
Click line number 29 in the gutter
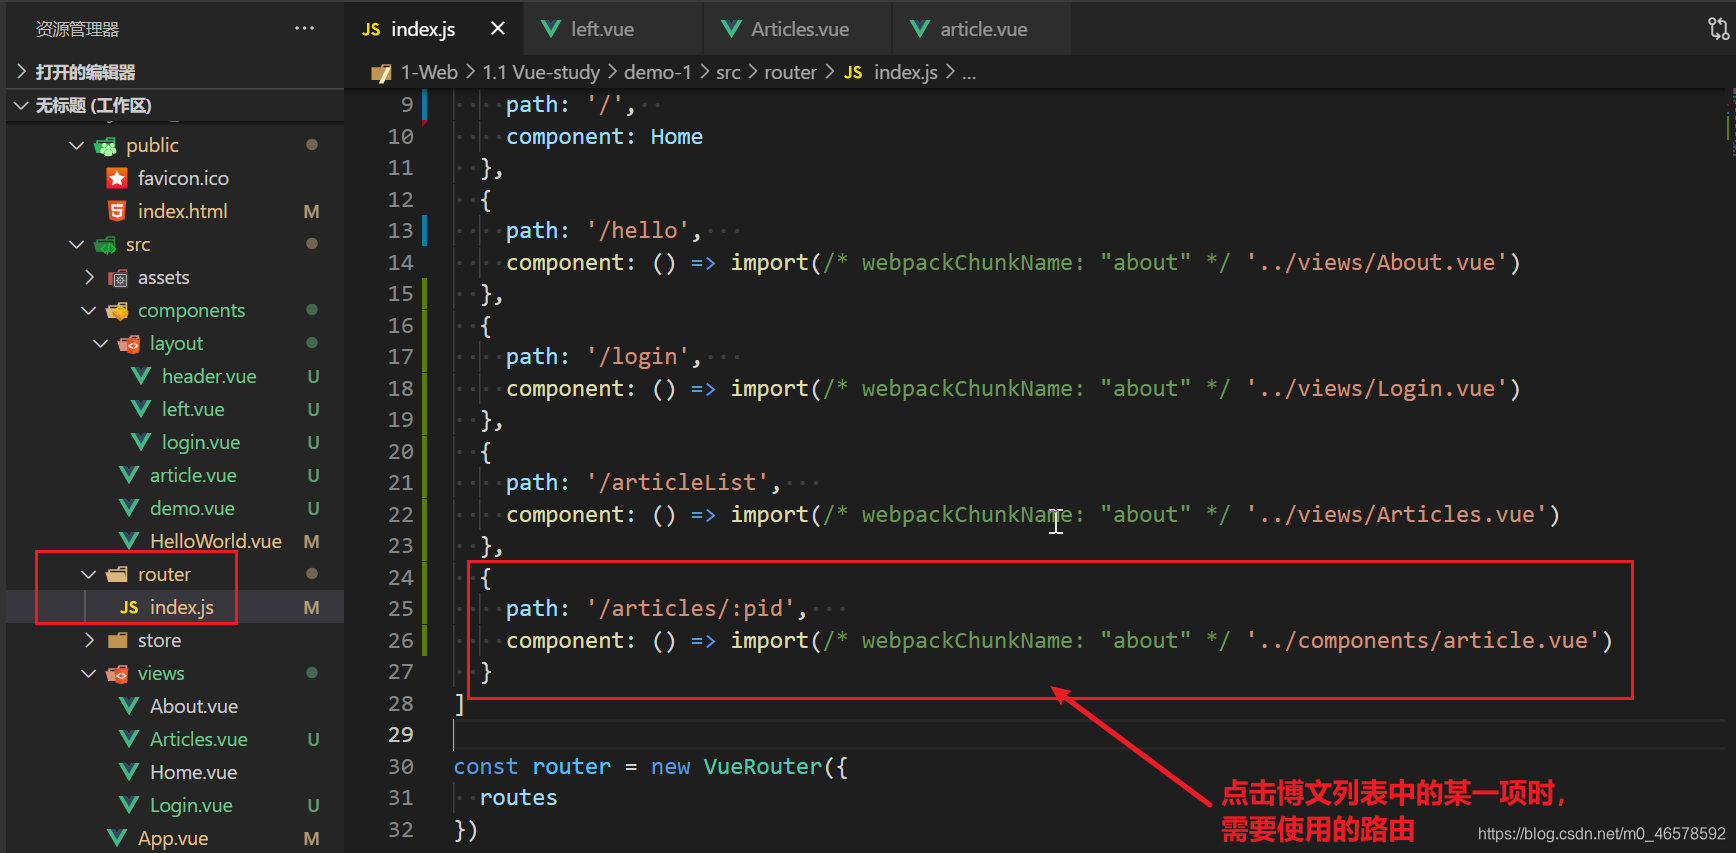(400, 735)
